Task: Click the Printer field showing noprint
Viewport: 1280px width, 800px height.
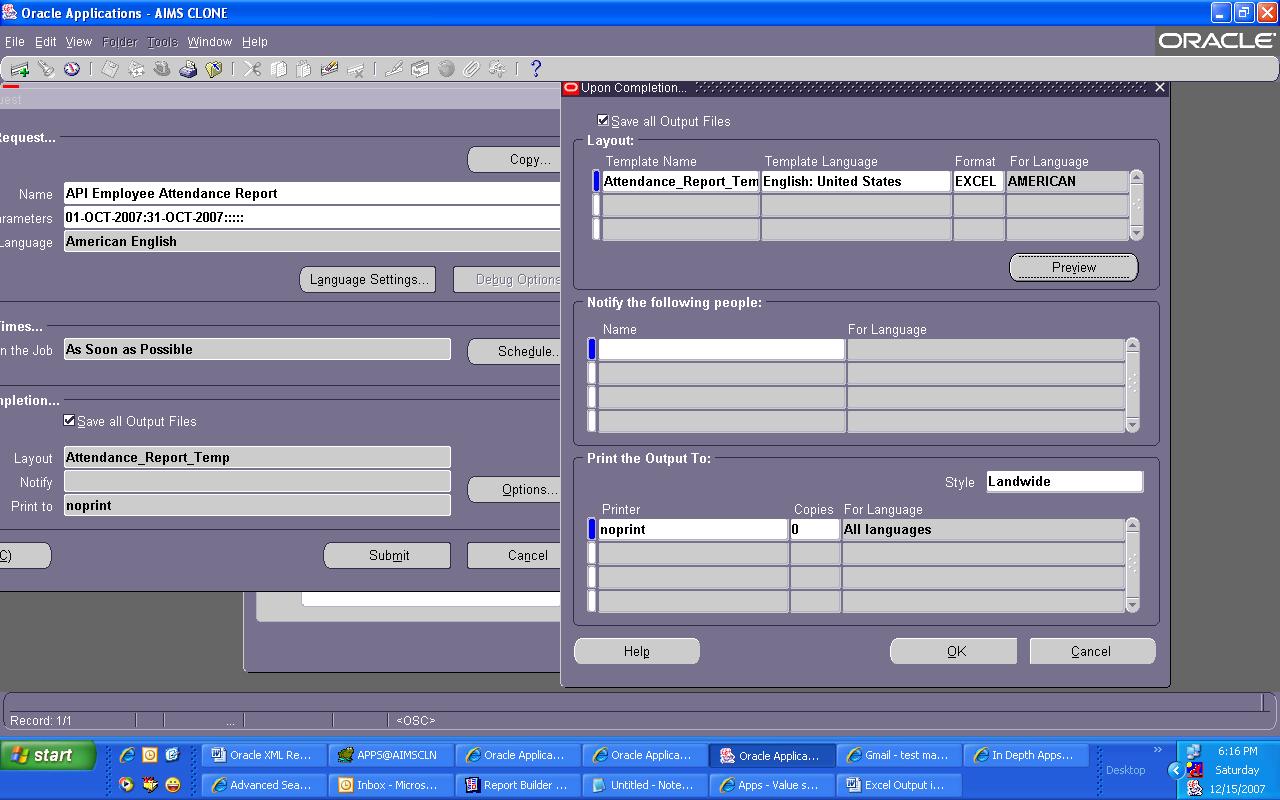Action: 693,529
